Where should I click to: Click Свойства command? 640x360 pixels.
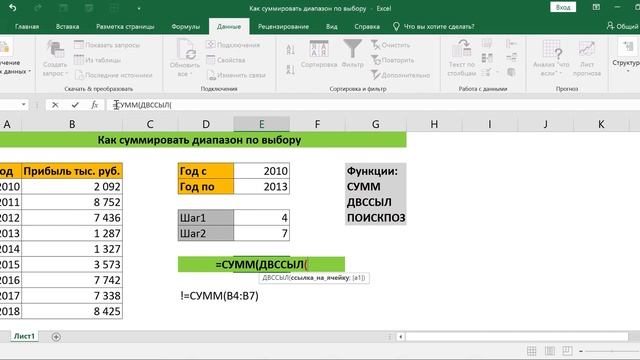[226, 60]
